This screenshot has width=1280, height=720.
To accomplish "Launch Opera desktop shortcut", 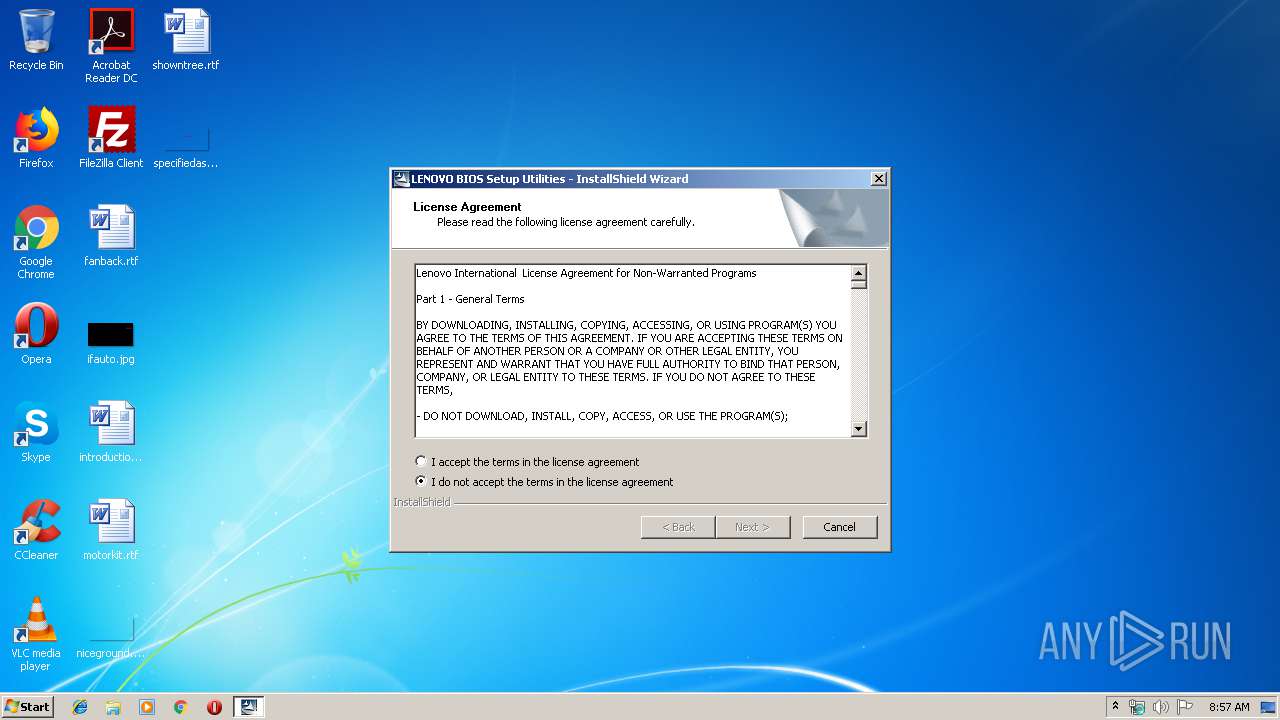I will [36, 334].
